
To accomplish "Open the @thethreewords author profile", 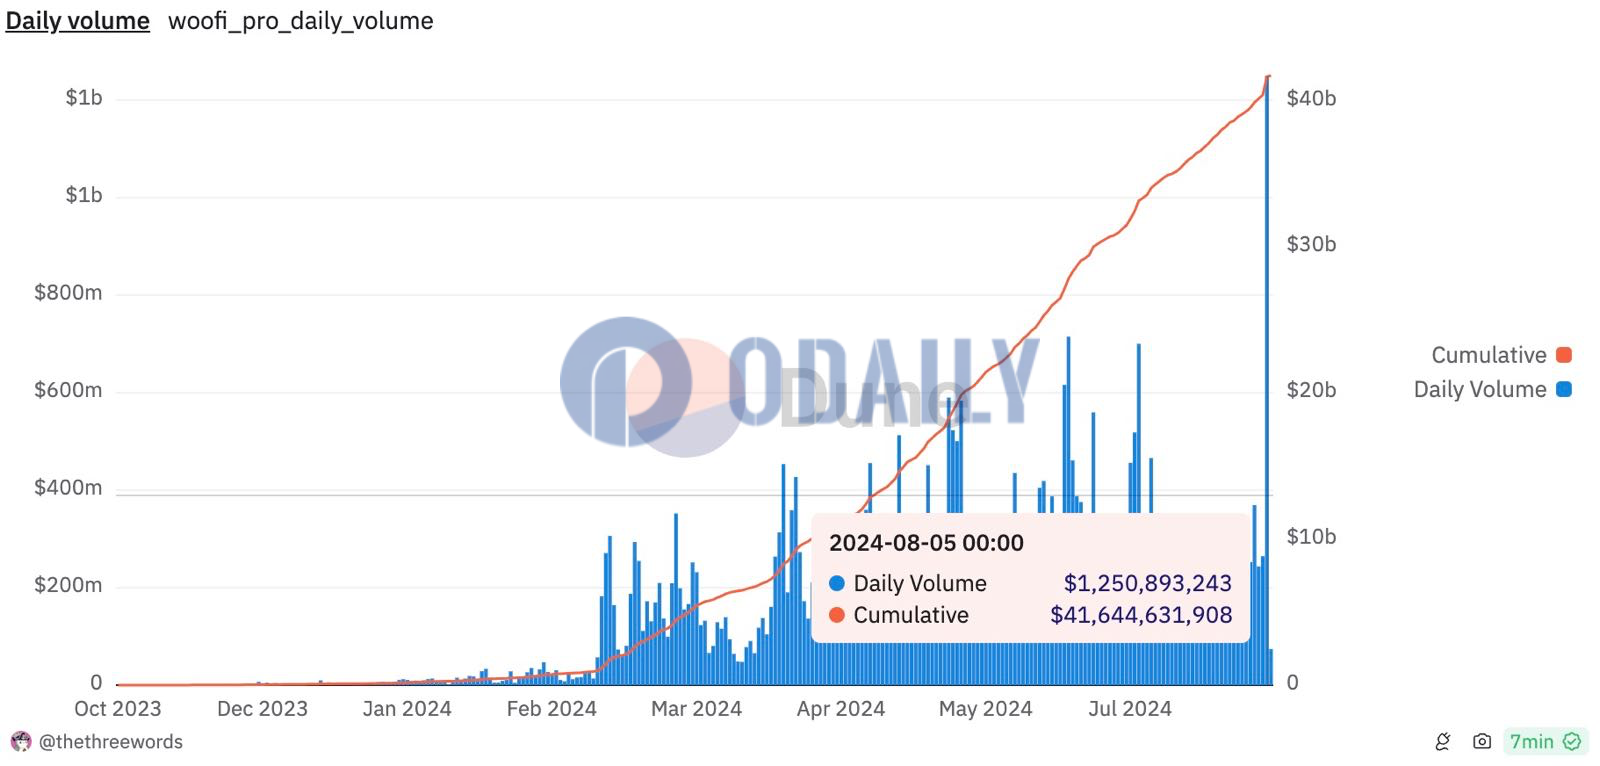I will (x=111, y=742).
